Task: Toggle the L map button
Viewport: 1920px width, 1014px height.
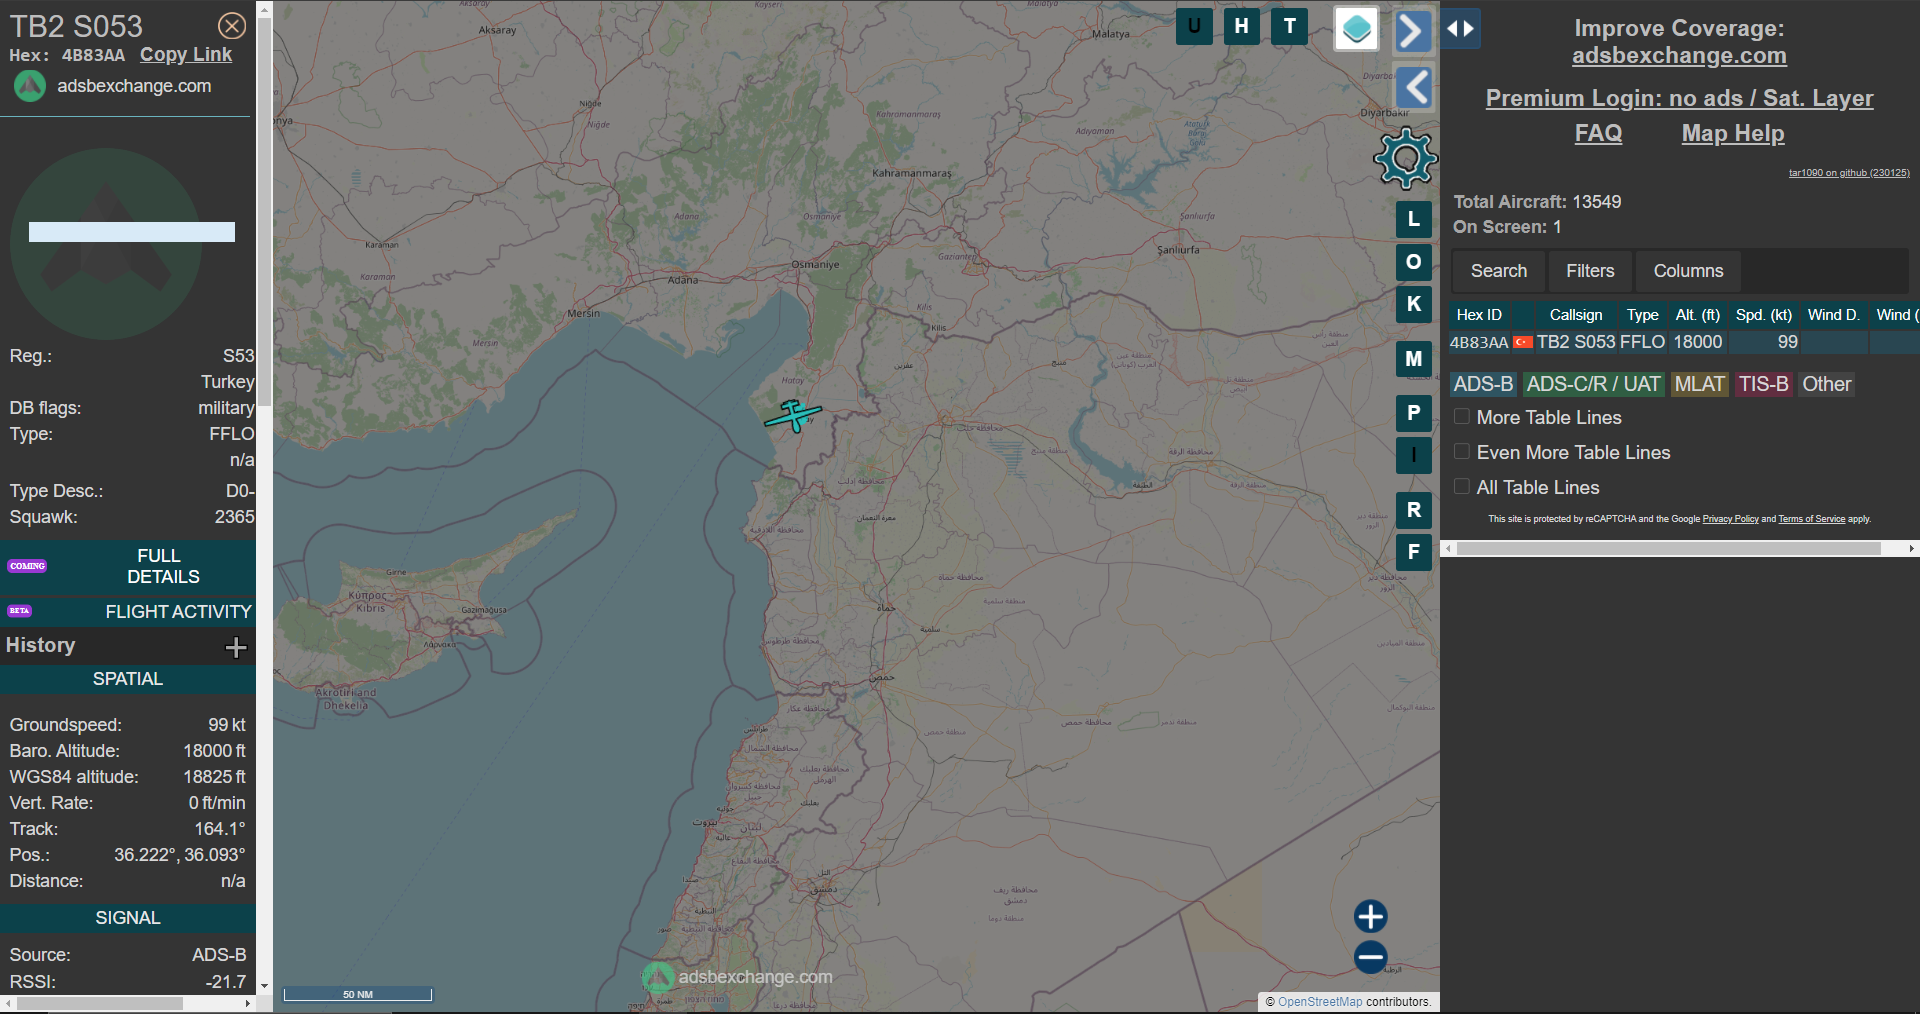Action: pos(1414,219)
